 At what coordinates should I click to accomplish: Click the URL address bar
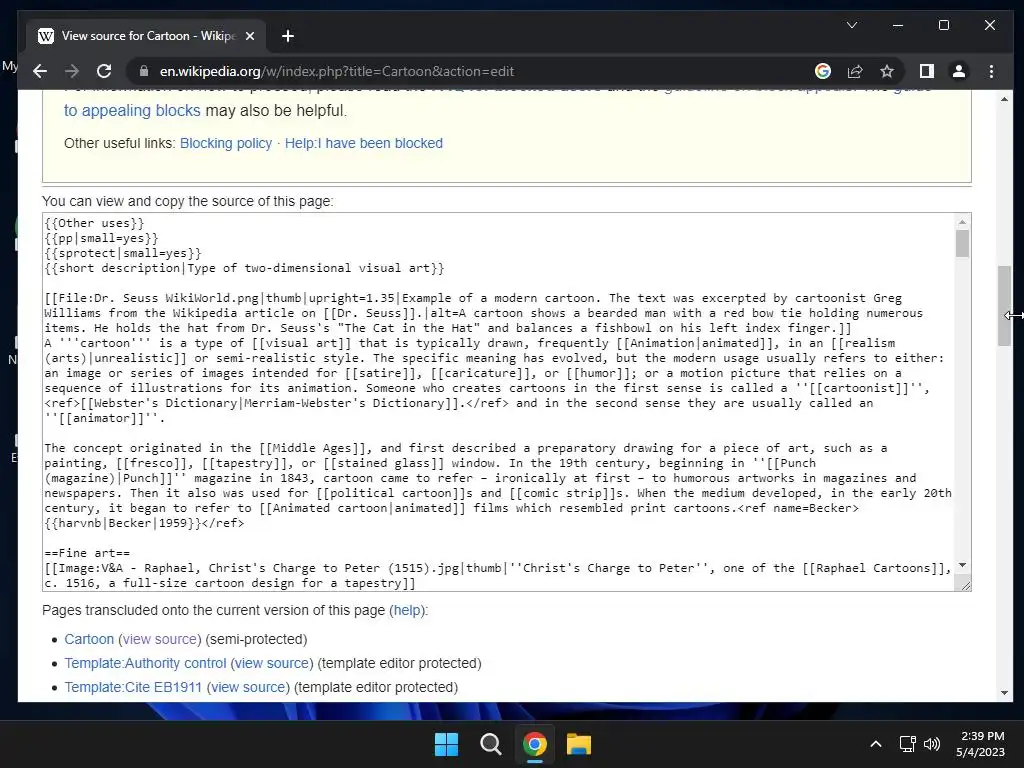point(470,71)
